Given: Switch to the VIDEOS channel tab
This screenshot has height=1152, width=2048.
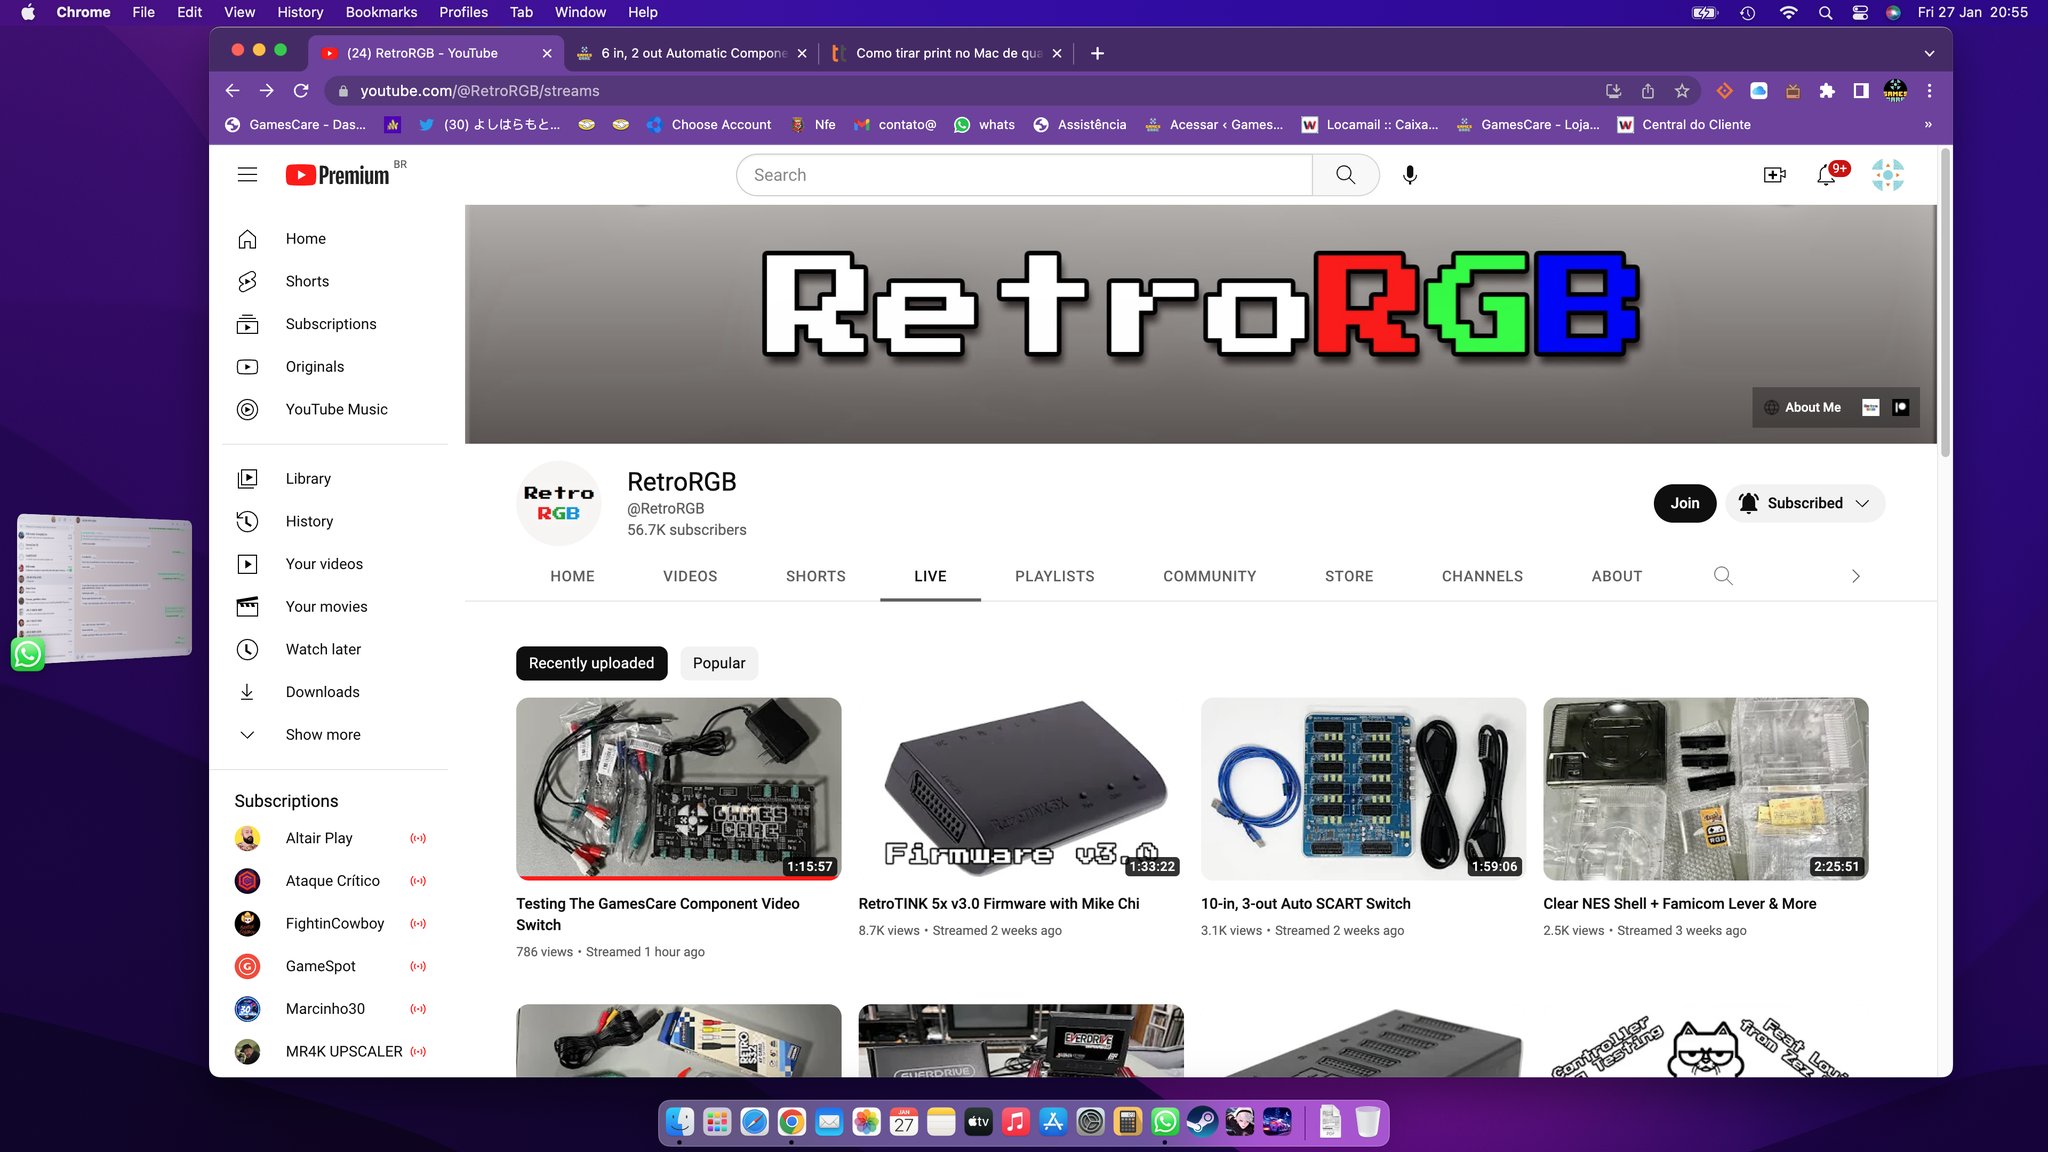Looking at the screenshot, I should 690,576.
